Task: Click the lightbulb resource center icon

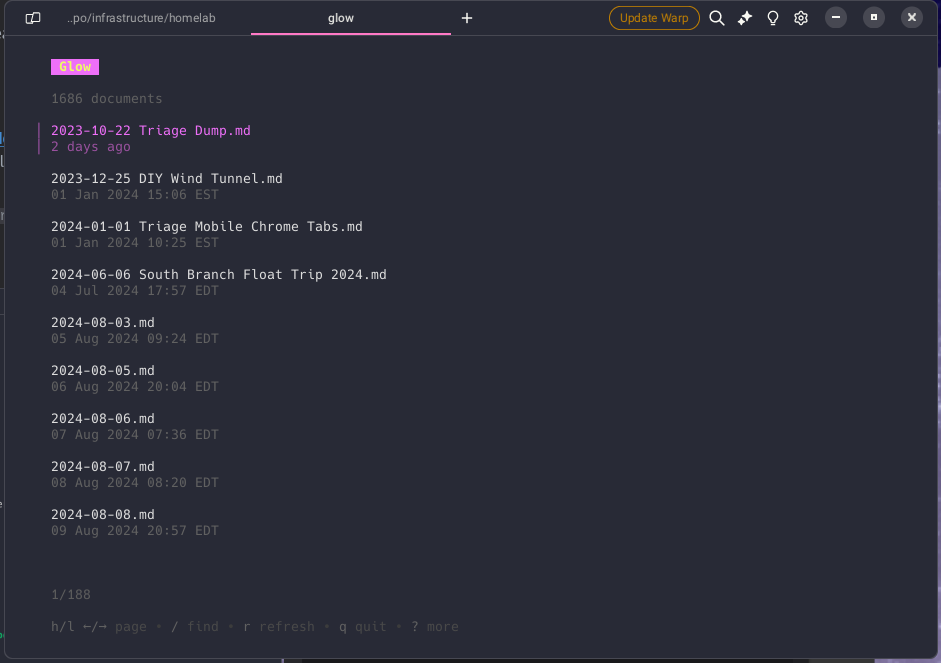Action: point(773,18)
